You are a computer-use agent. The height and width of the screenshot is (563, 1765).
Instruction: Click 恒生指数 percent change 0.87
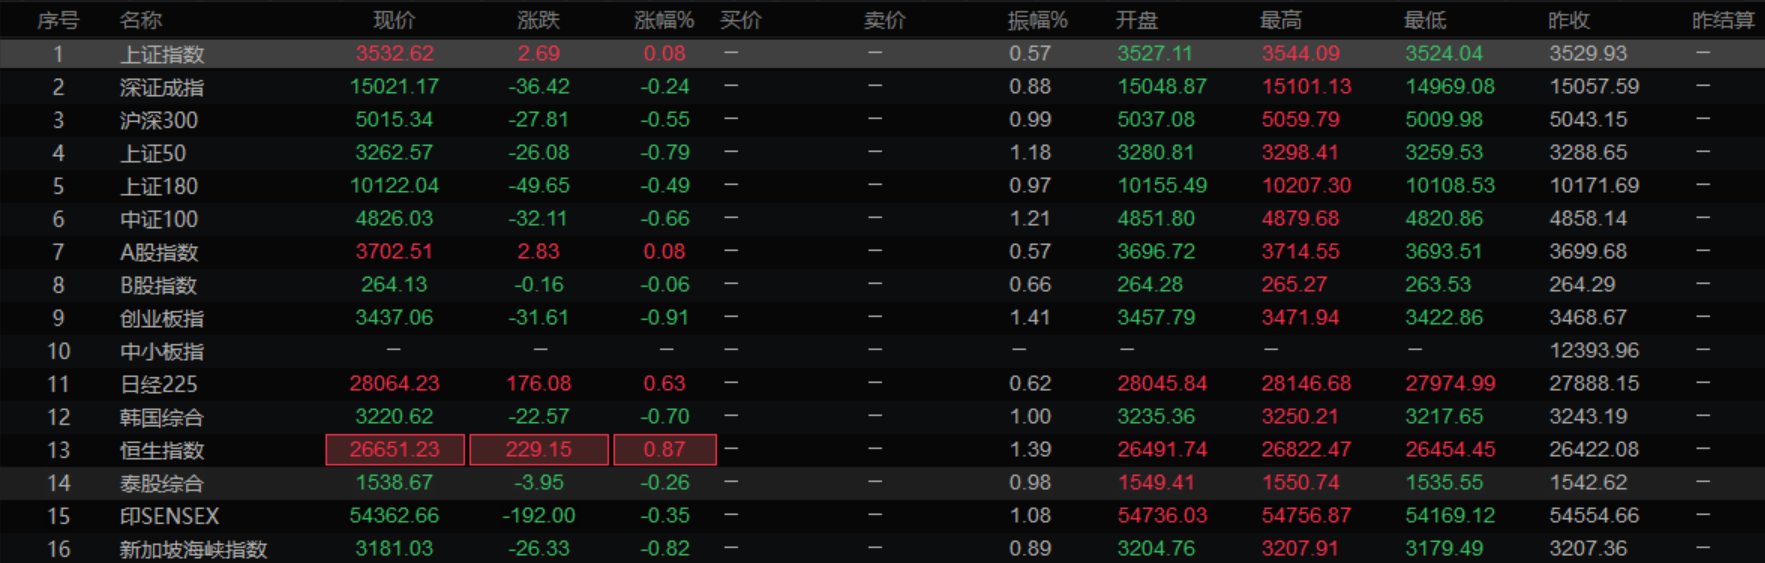665,449
